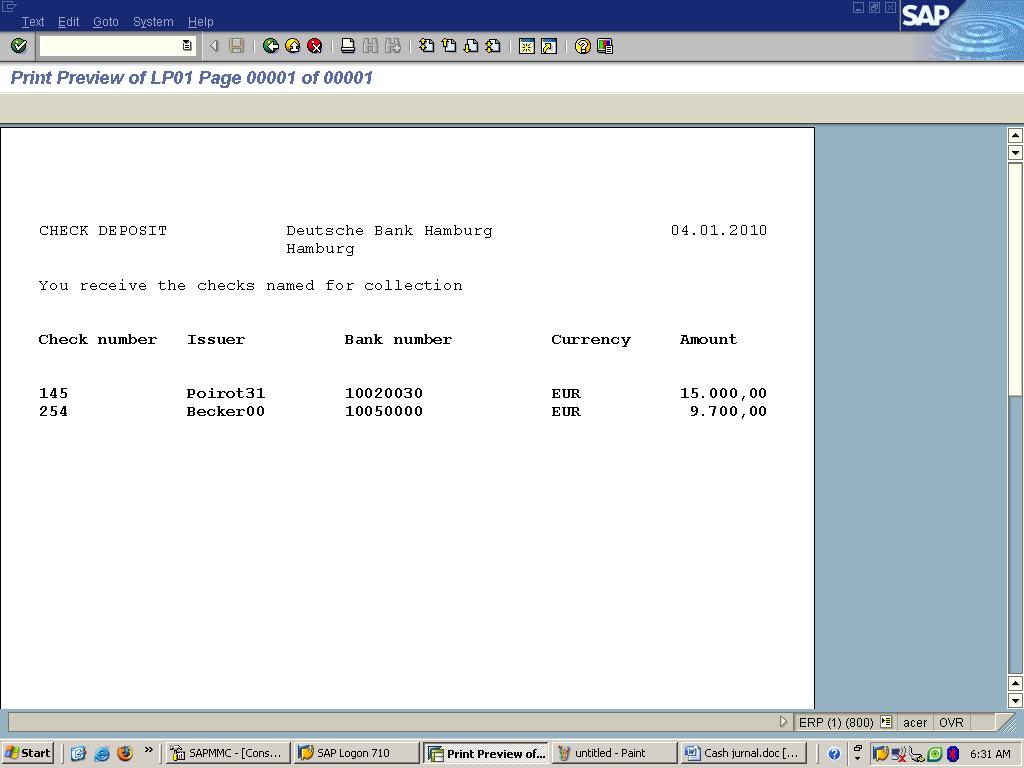Screen dimensions: 1024x768
Task: Expand the status bar message triangle
Action: click(783, 722)
